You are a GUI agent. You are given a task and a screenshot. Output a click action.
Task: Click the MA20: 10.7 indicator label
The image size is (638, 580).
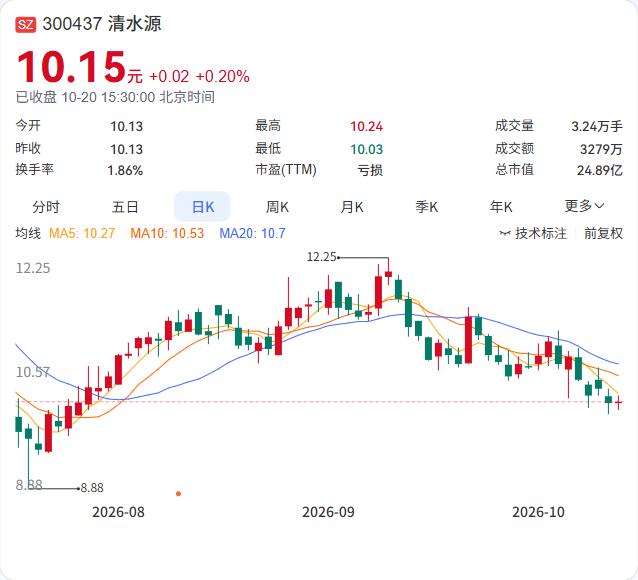[252, 233]
